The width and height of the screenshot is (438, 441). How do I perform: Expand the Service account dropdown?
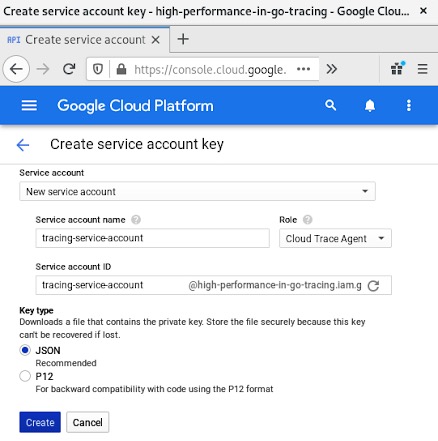[x=197, y=191]
